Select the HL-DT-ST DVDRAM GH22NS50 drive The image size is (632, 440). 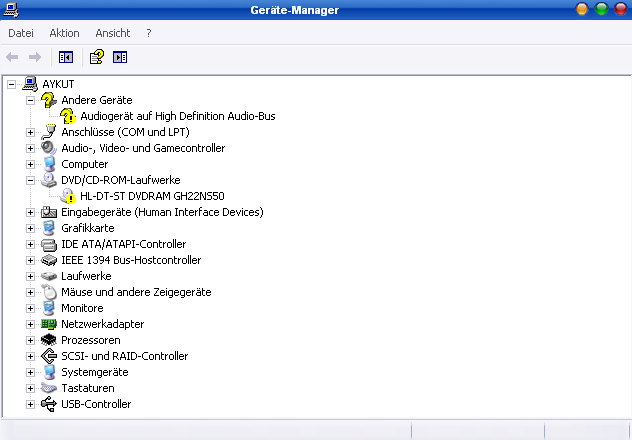coord(152,196)
